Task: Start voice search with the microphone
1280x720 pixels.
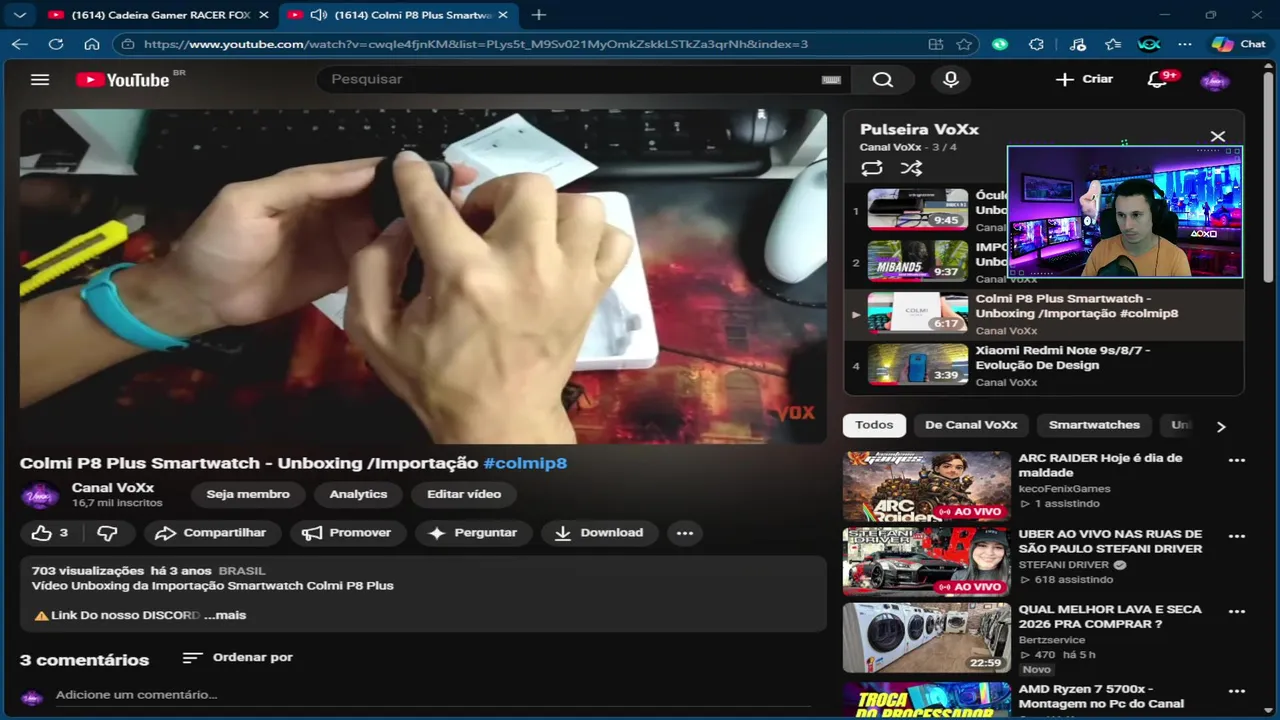Action: coord(950,80)
